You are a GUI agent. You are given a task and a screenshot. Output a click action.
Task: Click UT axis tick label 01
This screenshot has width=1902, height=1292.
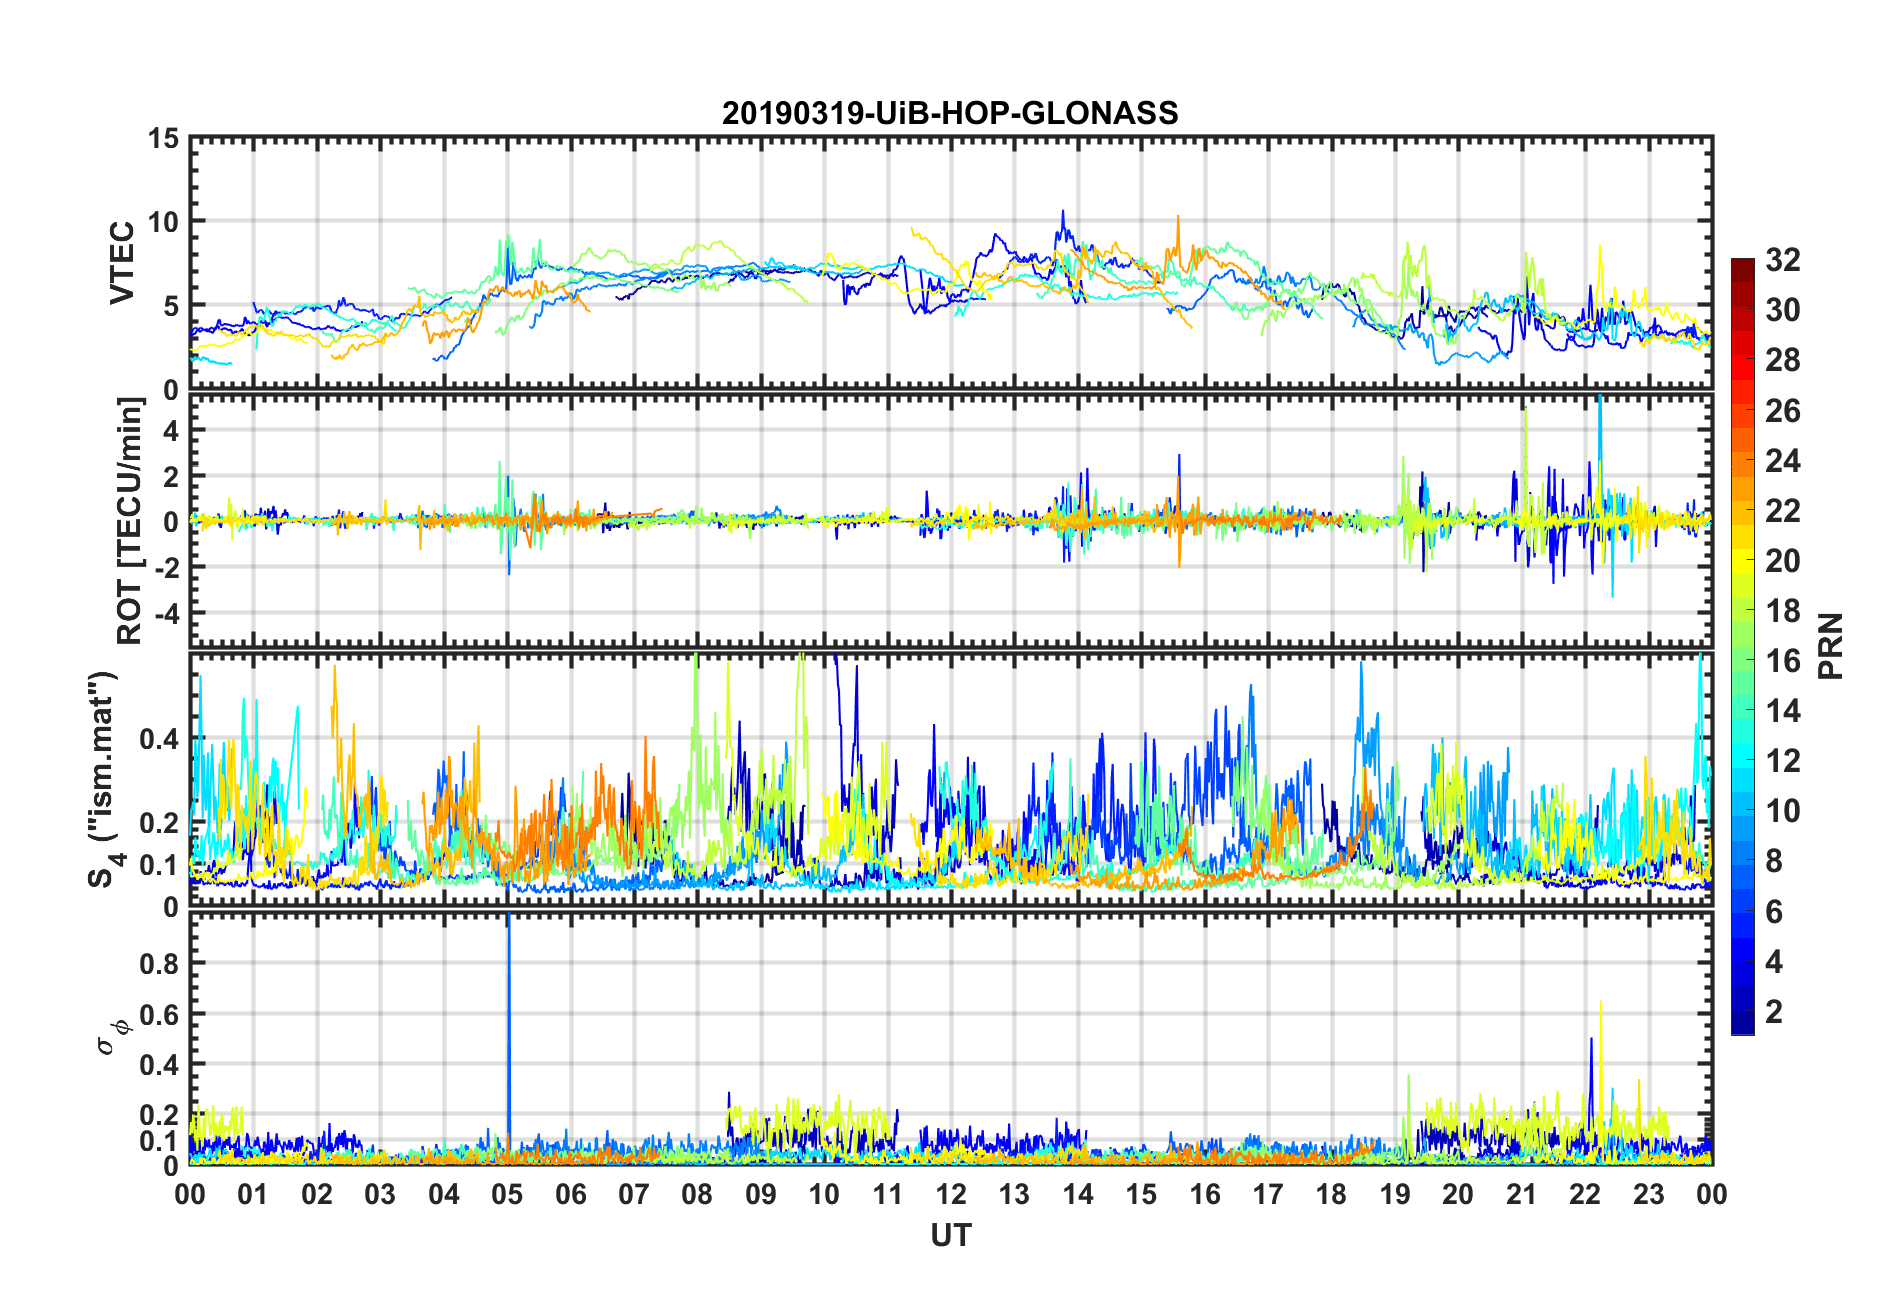coord(253,1194)
